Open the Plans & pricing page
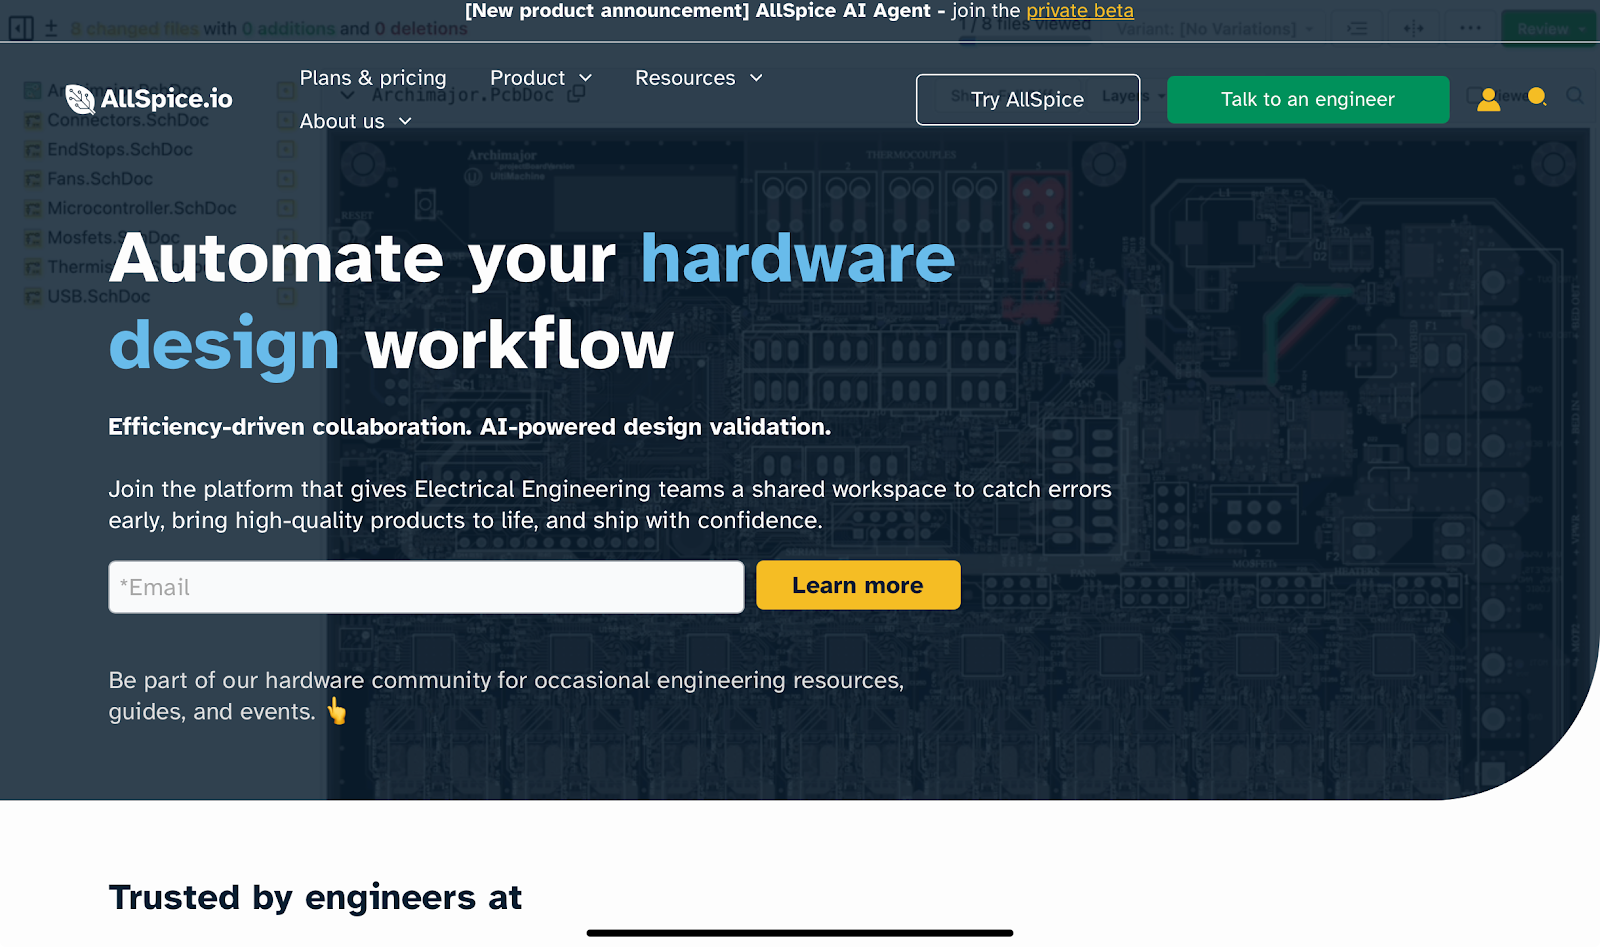The width and height of the screenshot is (1600, 947). coord(373,78)
